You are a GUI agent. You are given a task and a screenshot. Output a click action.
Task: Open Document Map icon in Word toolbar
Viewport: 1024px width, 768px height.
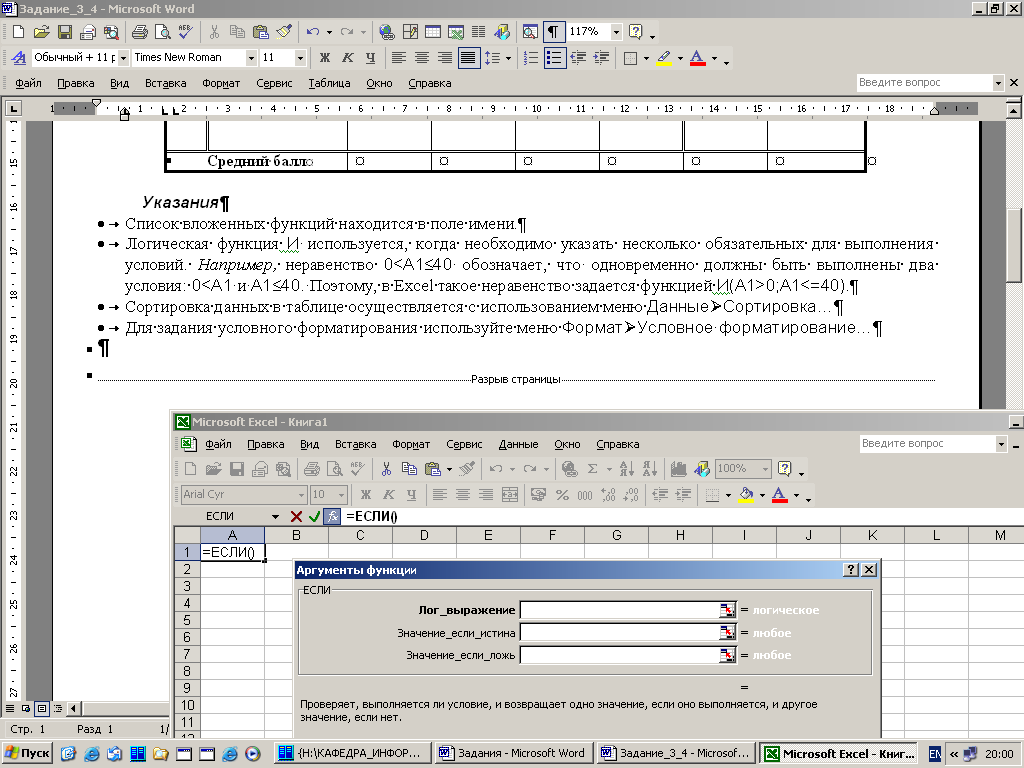tap(530, 31)
